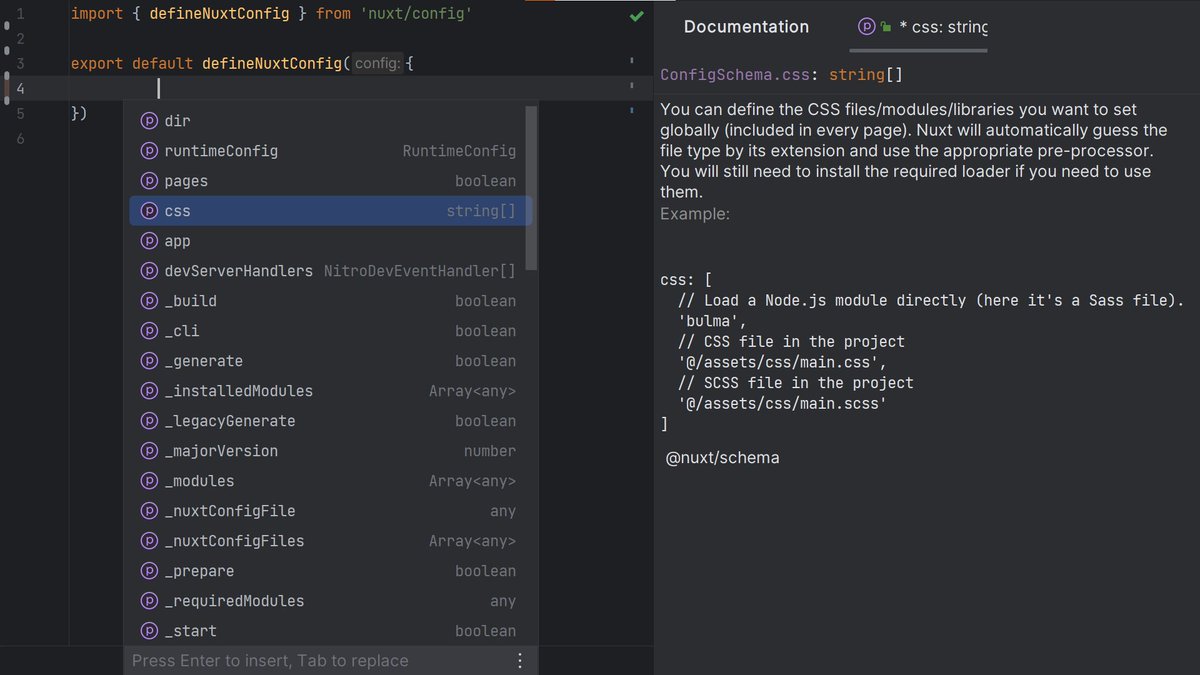Screen dimensions: 1200x675
Task: Select the runtimeConfig completion suggestion
Action: pyautogui.click(x=327, y=151)
